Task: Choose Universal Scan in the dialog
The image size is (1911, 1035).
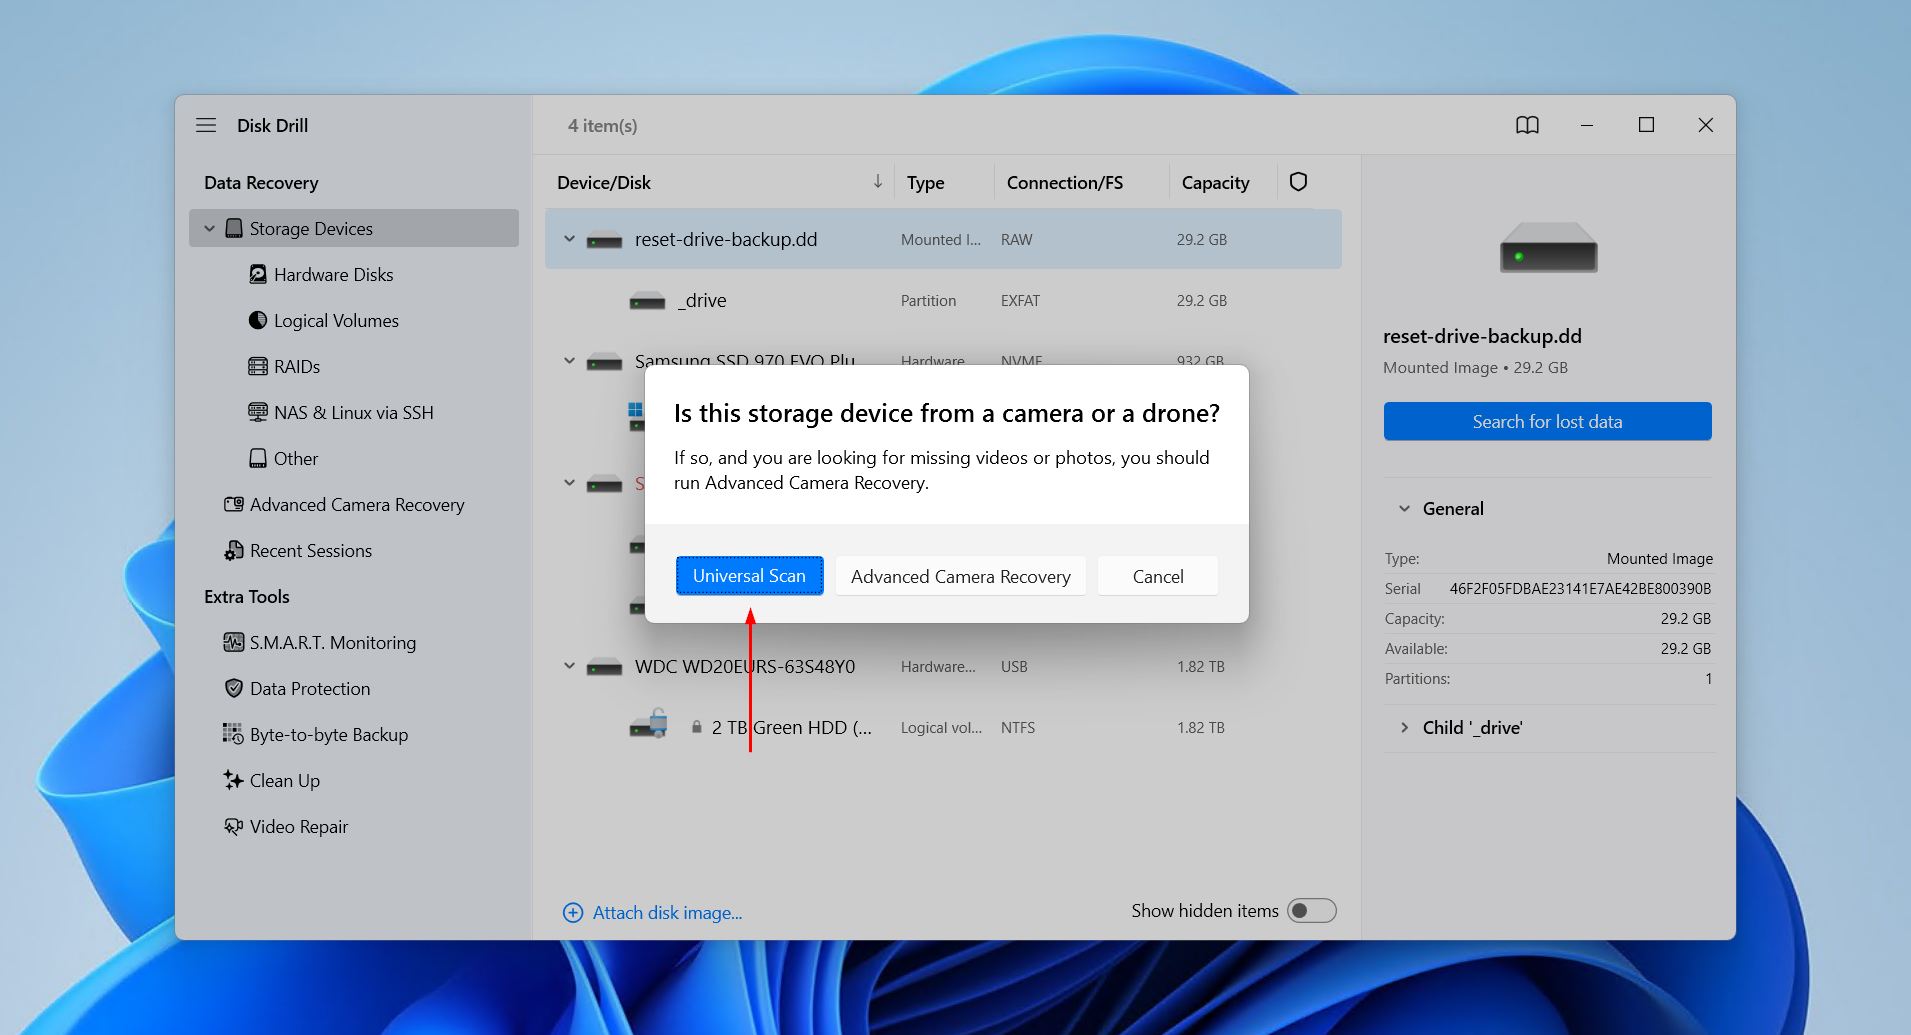Action: [x=749, y=576]
